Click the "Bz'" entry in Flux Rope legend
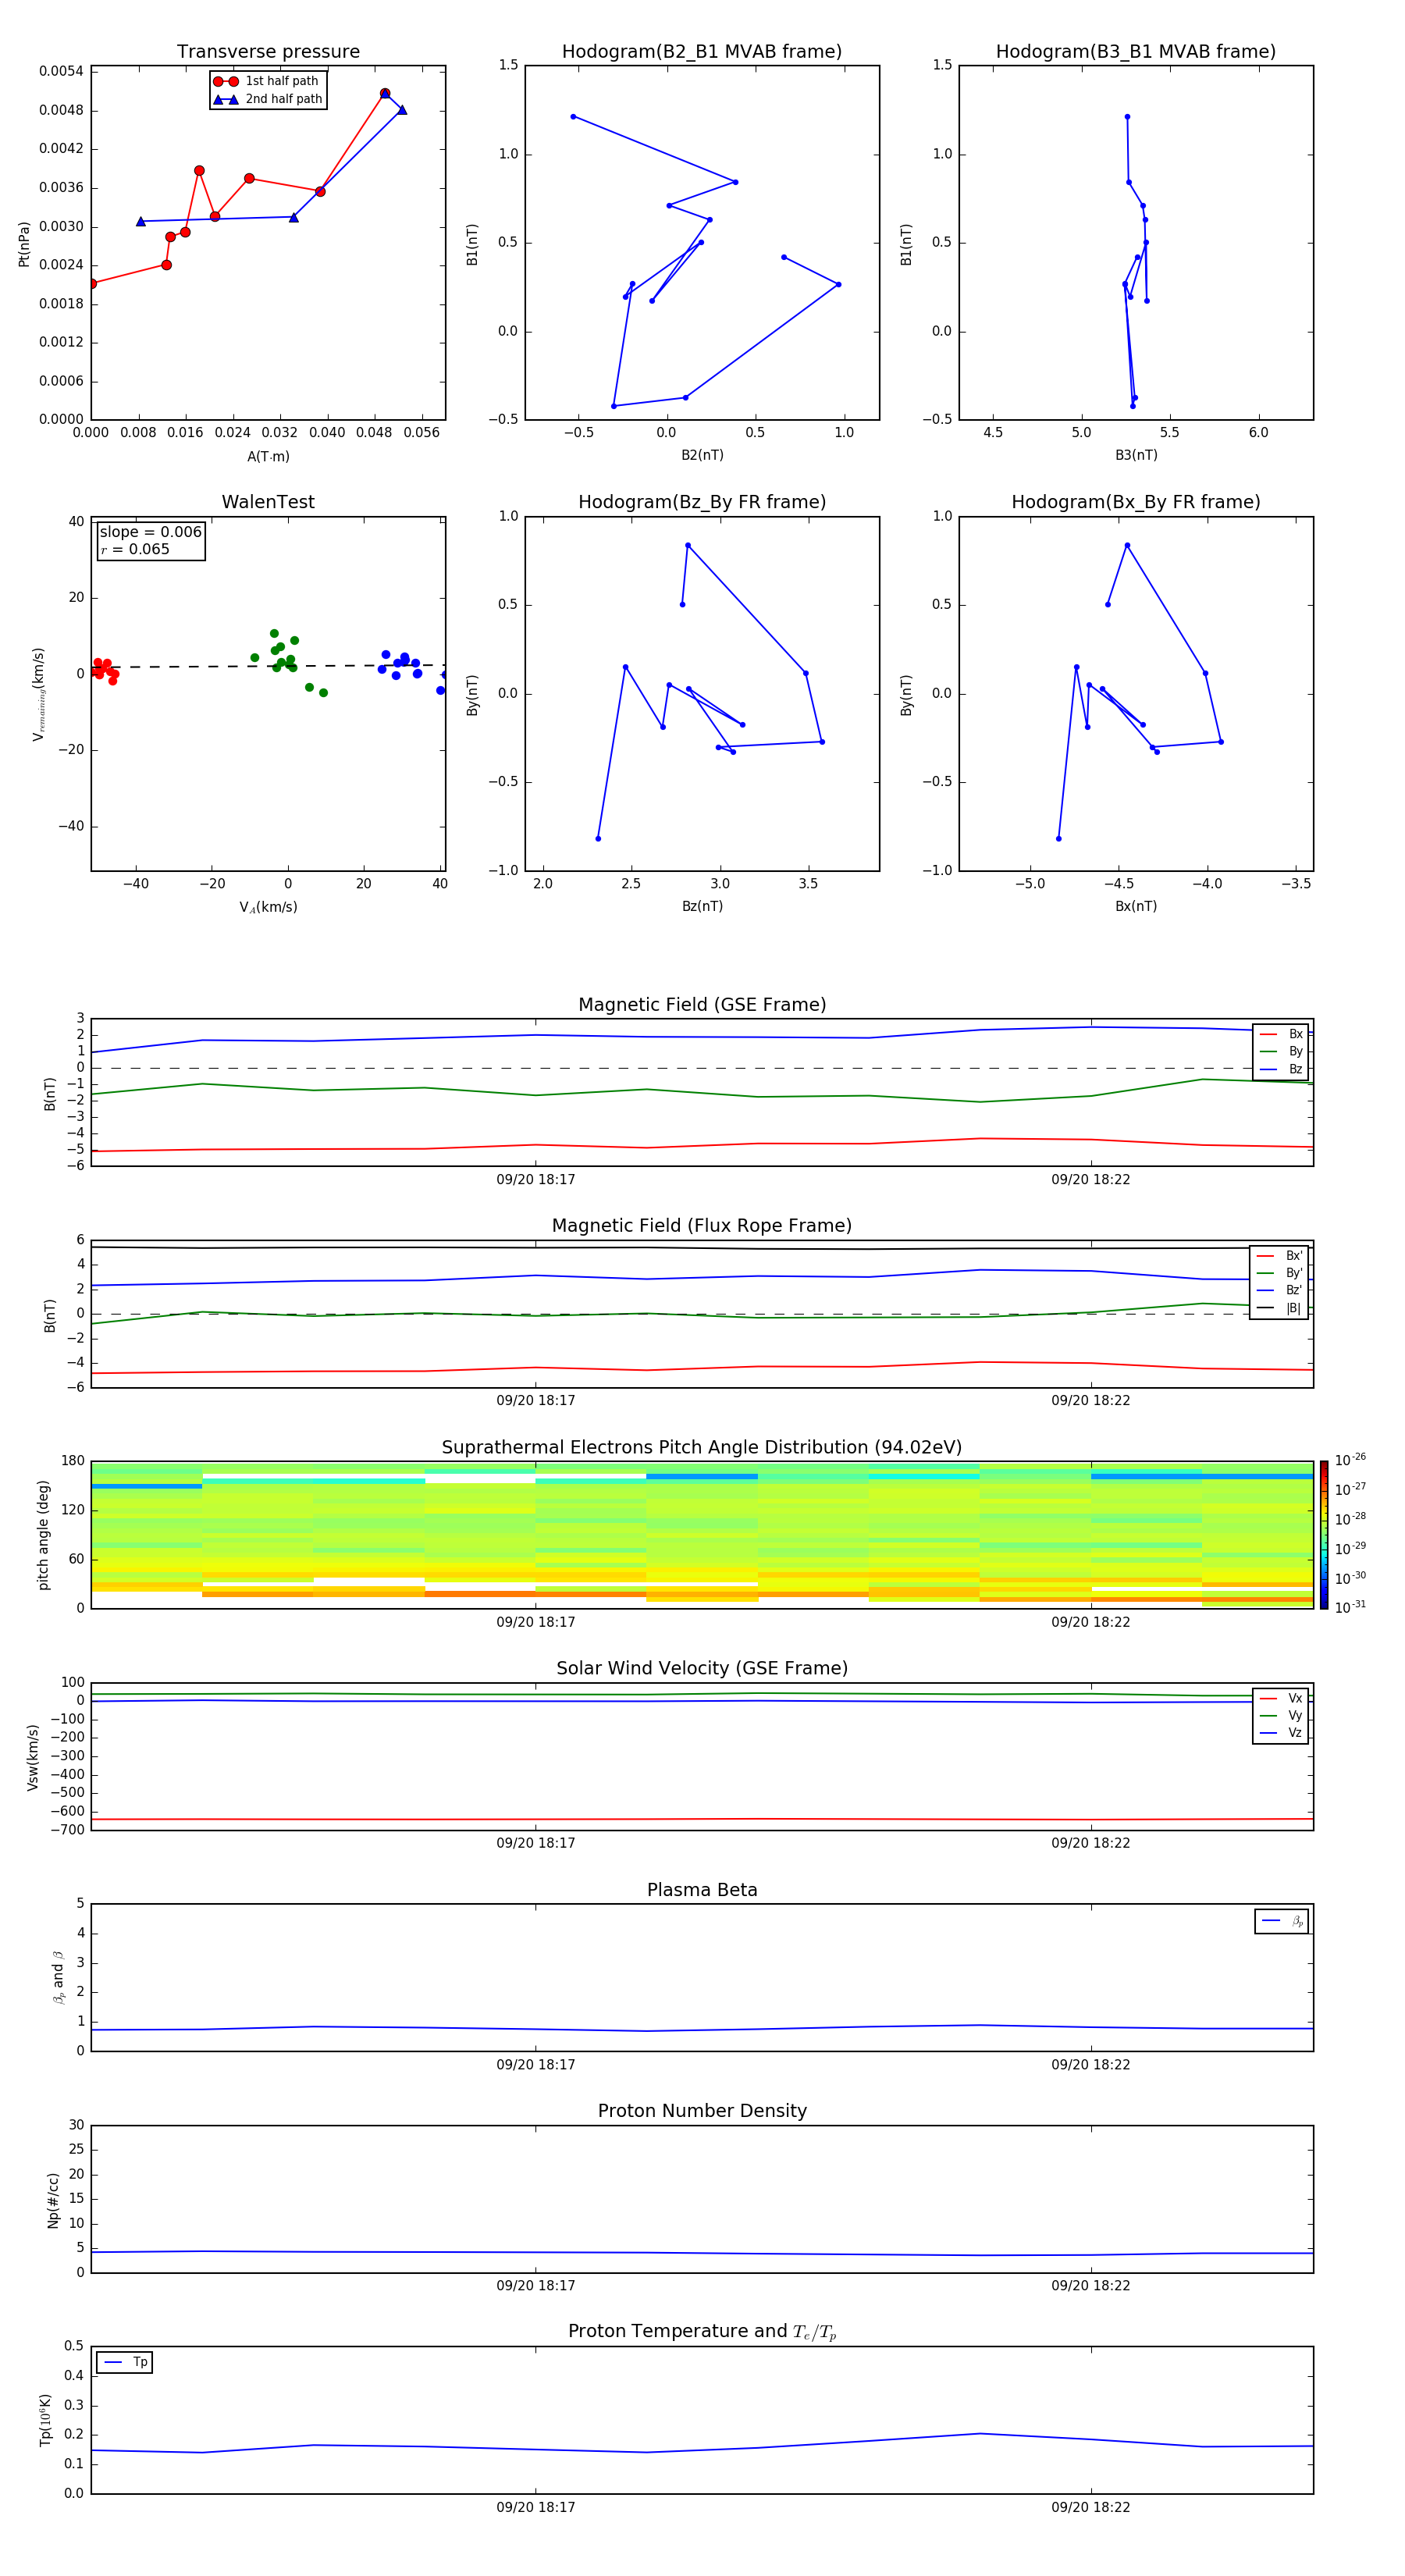This screenshot has height=2576, width=1405. [1279, 1290]
